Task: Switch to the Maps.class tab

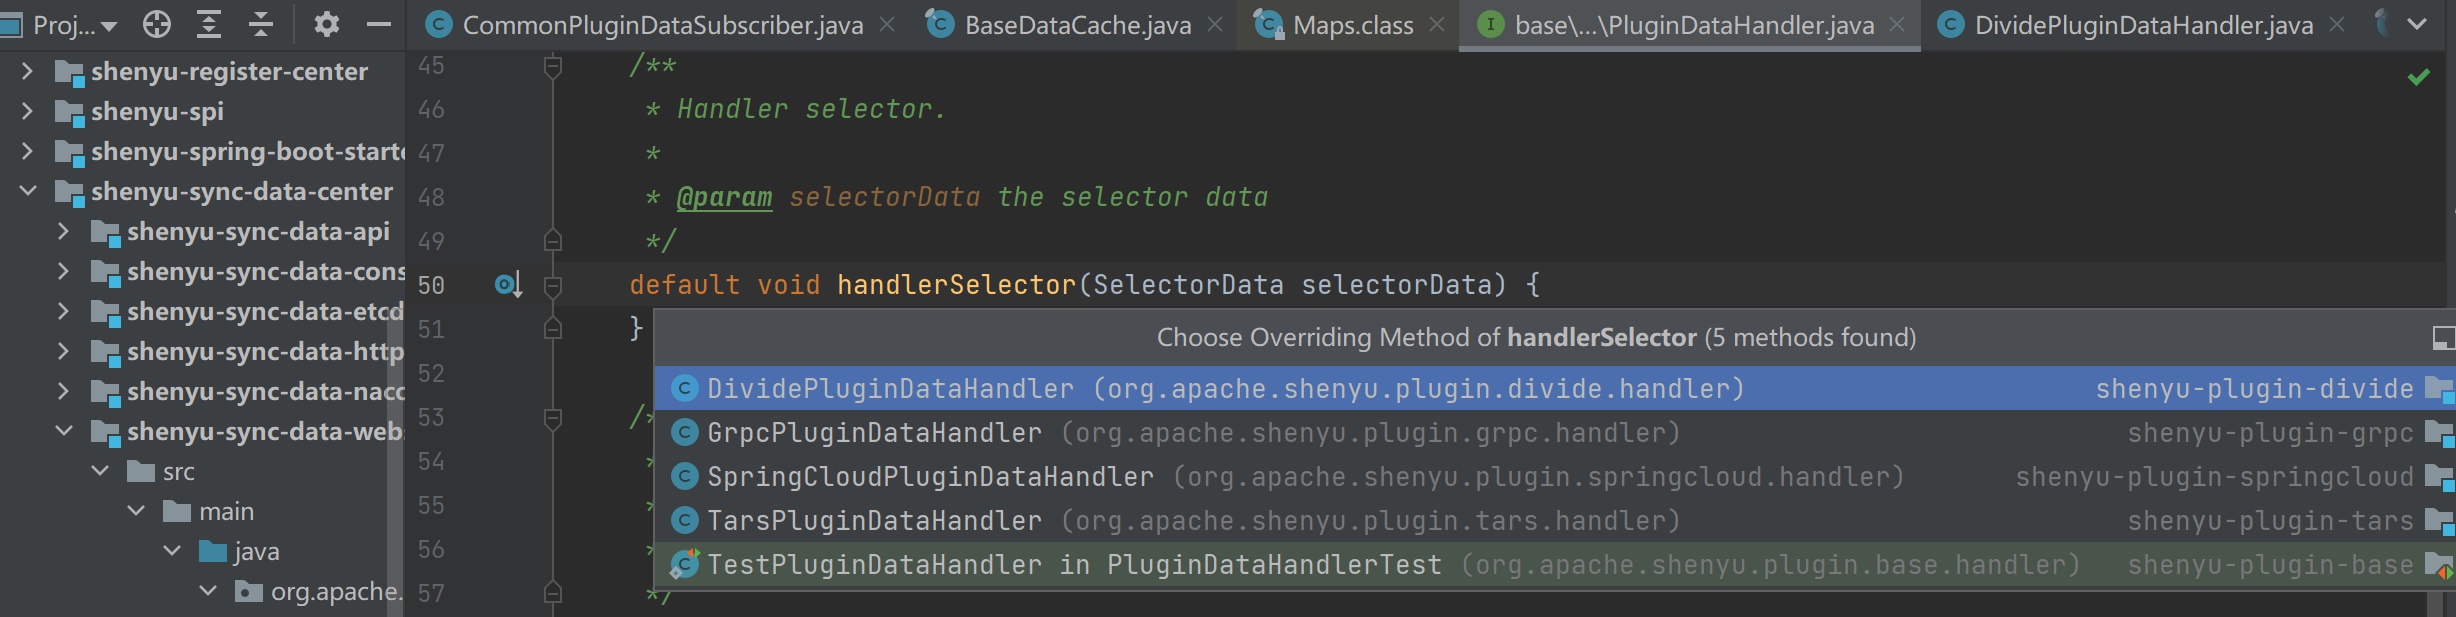Action: (x=1352, y=25)
